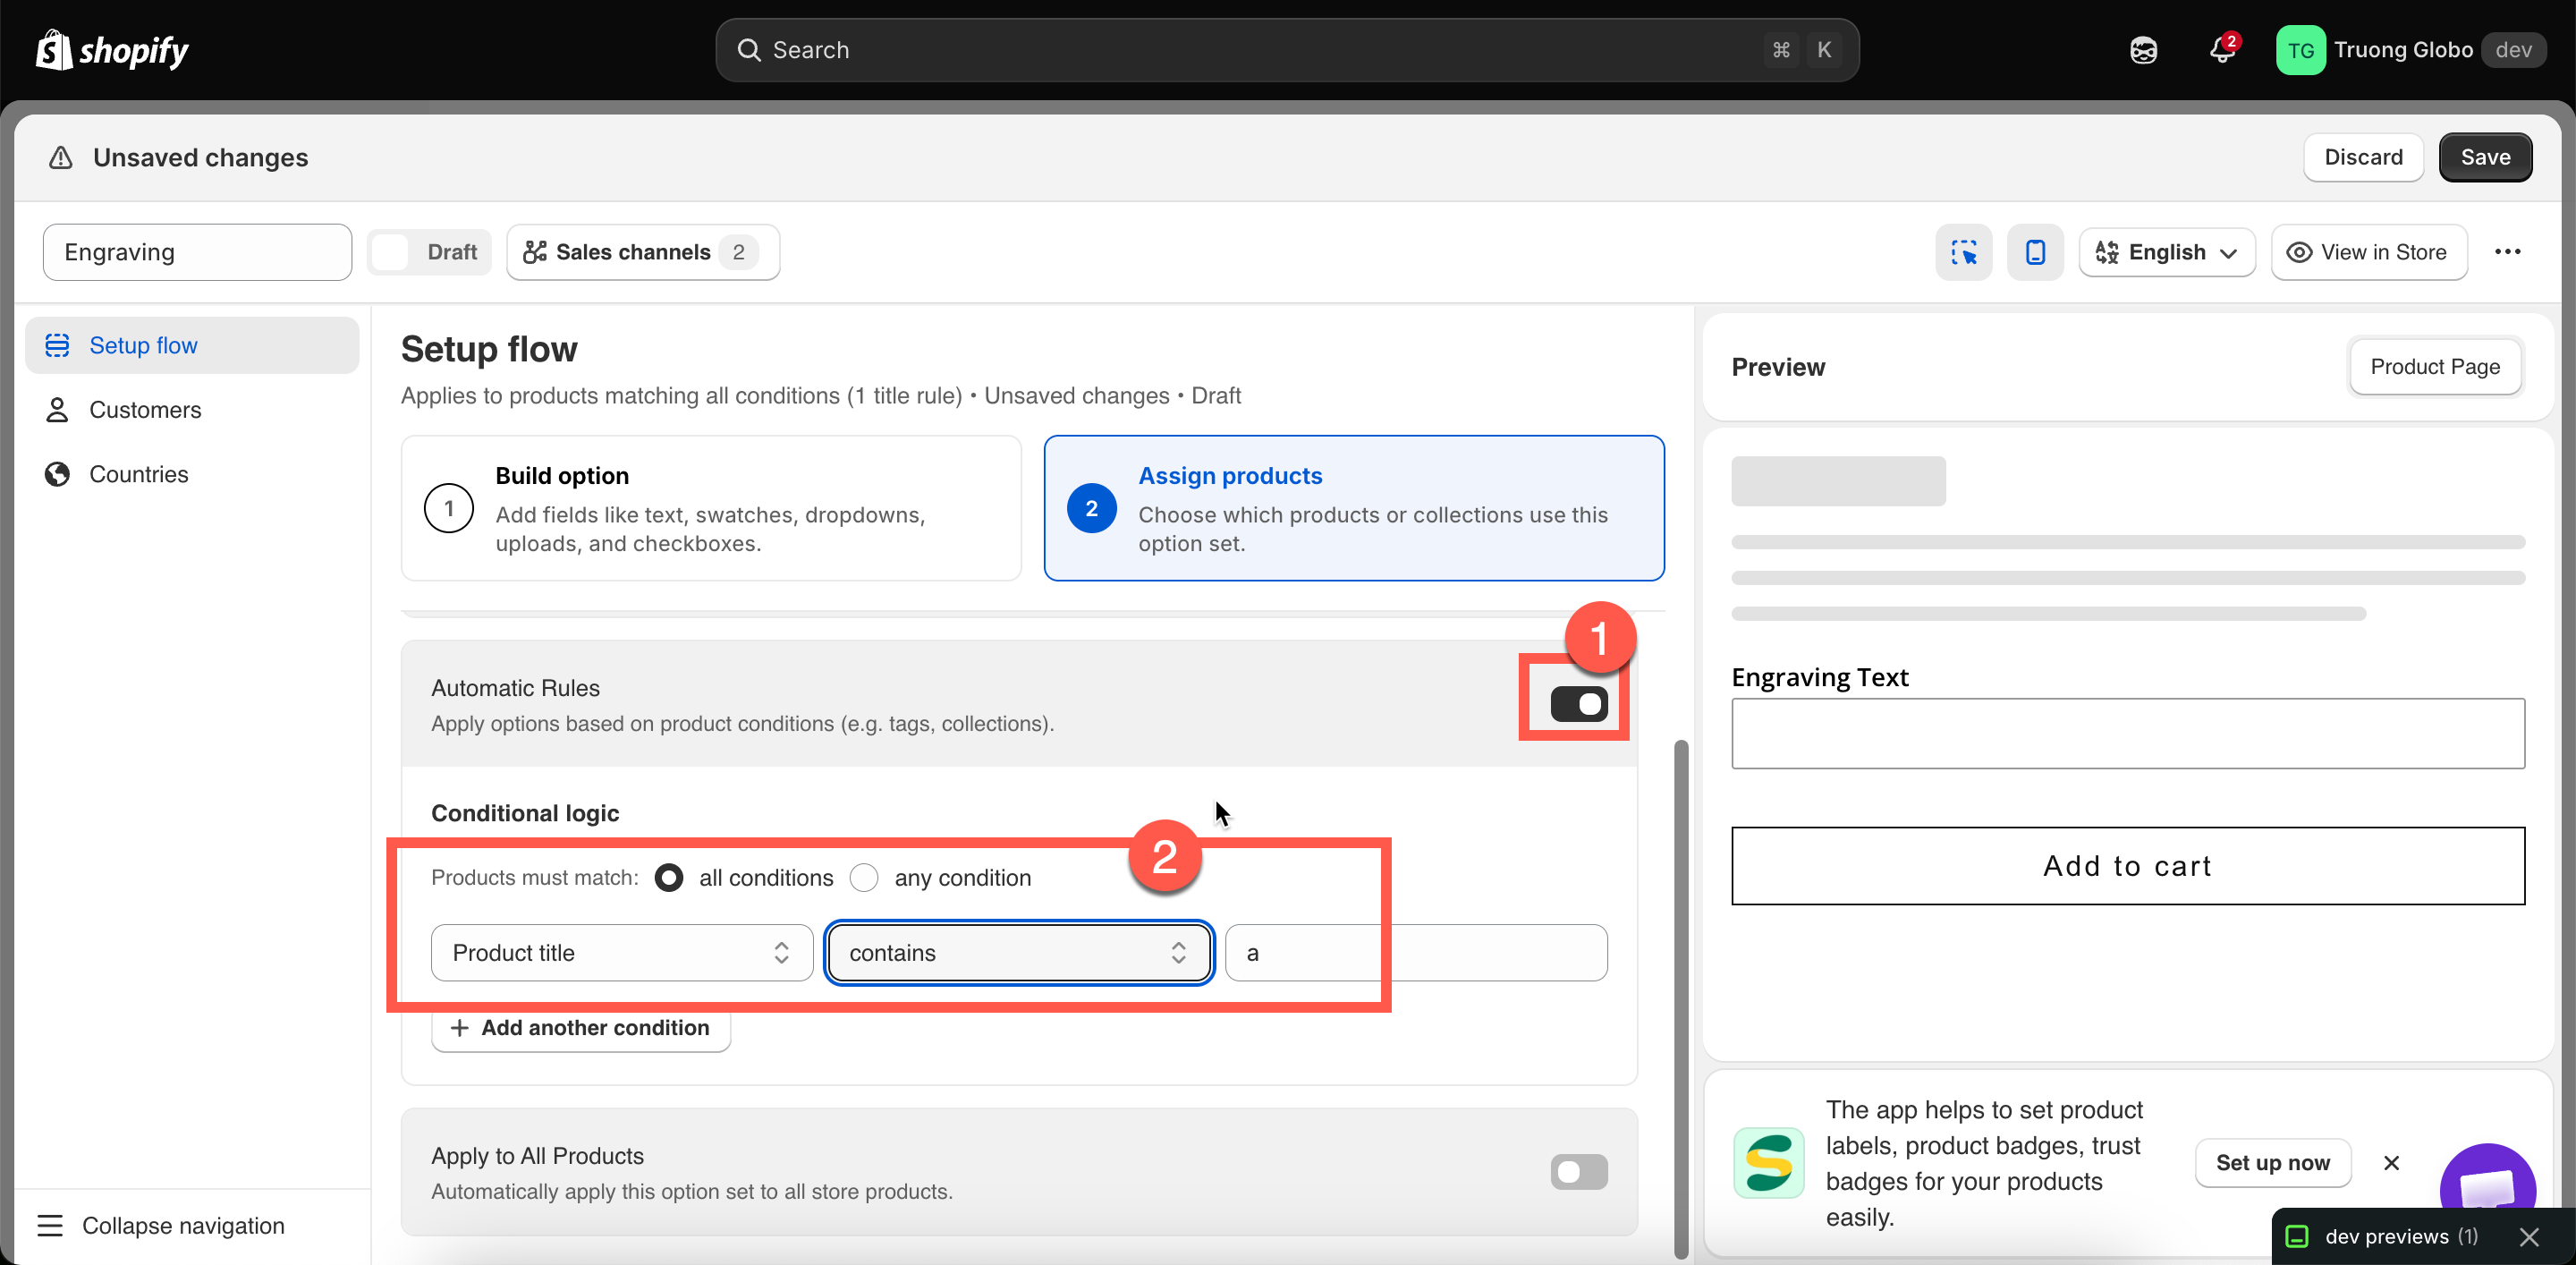
Task: Select the Build option step
Action: (x=711, y=508)
